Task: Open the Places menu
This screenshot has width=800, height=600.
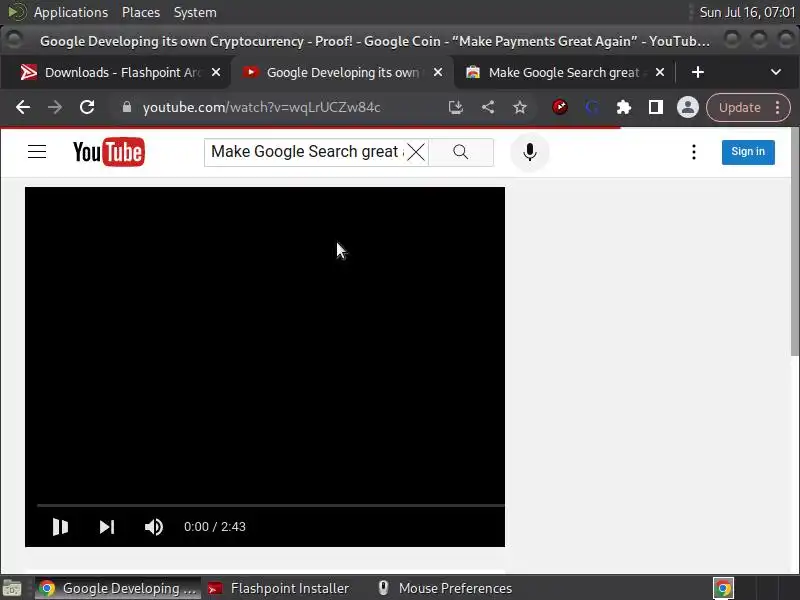Action: coord(141,12)
